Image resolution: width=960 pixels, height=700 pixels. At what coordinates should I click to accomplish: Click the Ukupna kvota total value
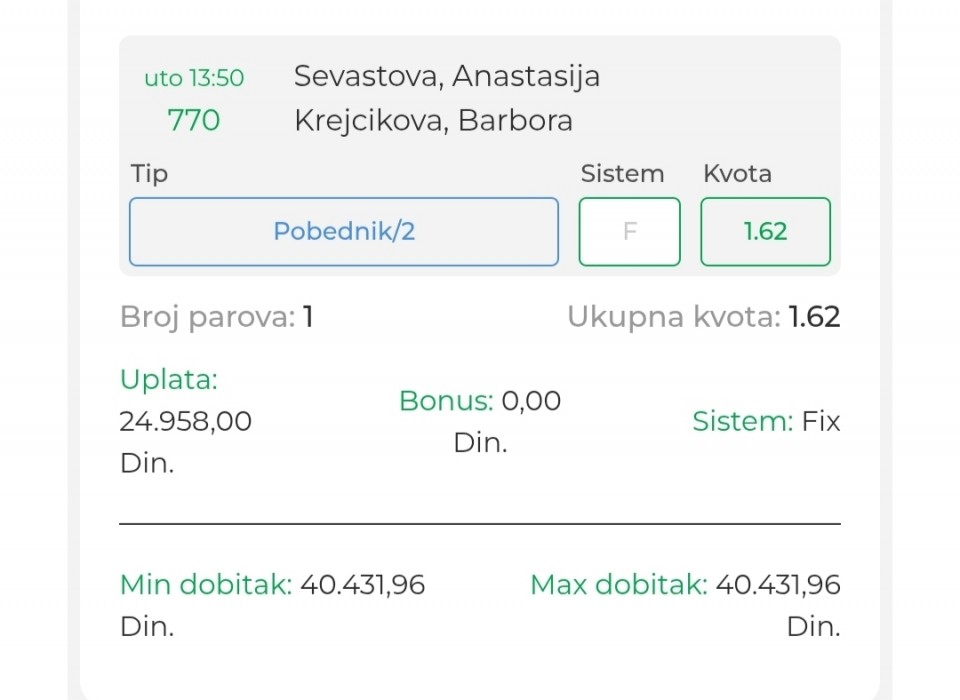(814, 317)
